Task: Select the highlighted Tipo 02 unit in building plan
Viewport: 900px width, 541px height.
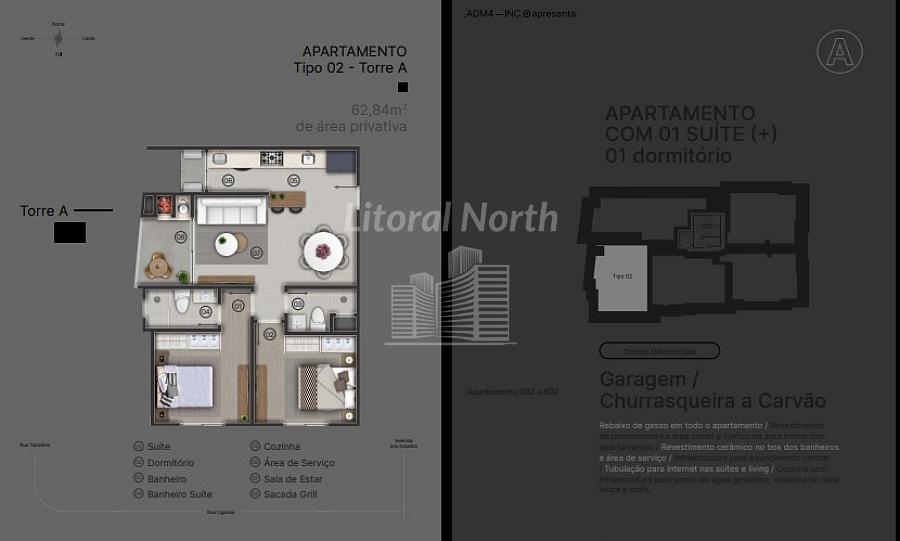Action: pyautogui.click(x=622, y=277)
